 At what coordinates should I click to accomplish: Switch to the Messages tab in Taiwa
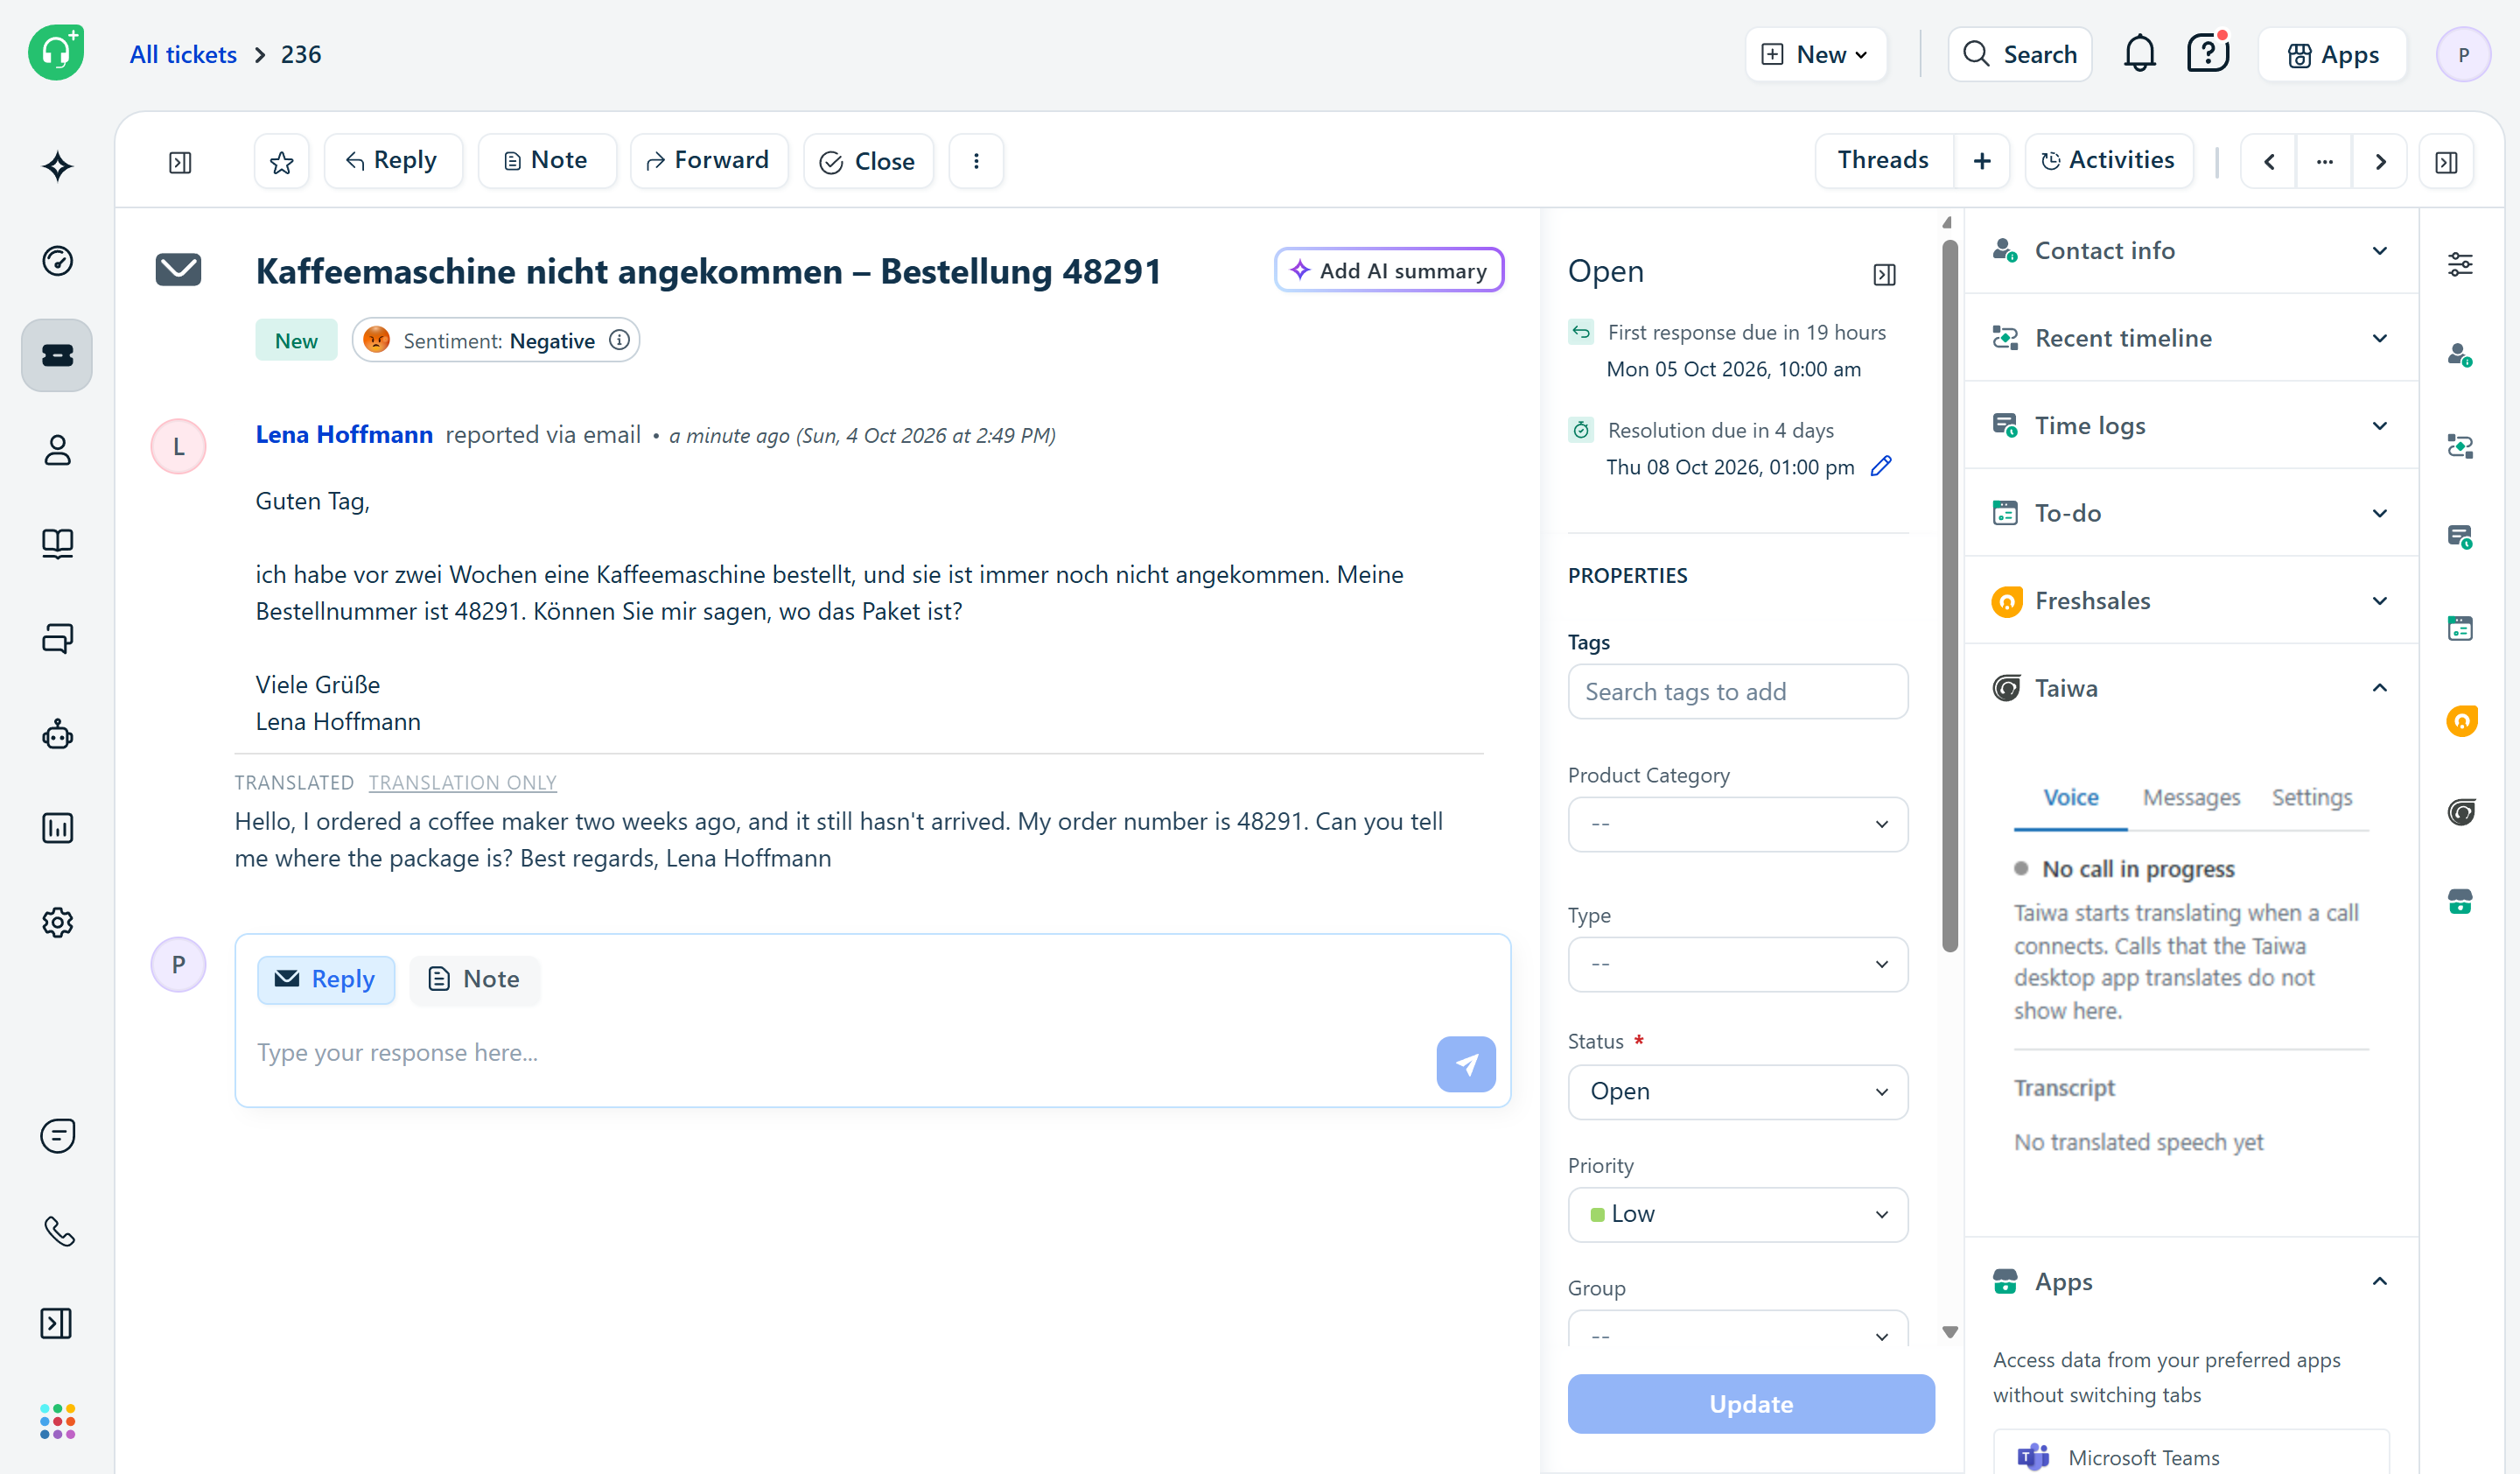[2190, 797]
